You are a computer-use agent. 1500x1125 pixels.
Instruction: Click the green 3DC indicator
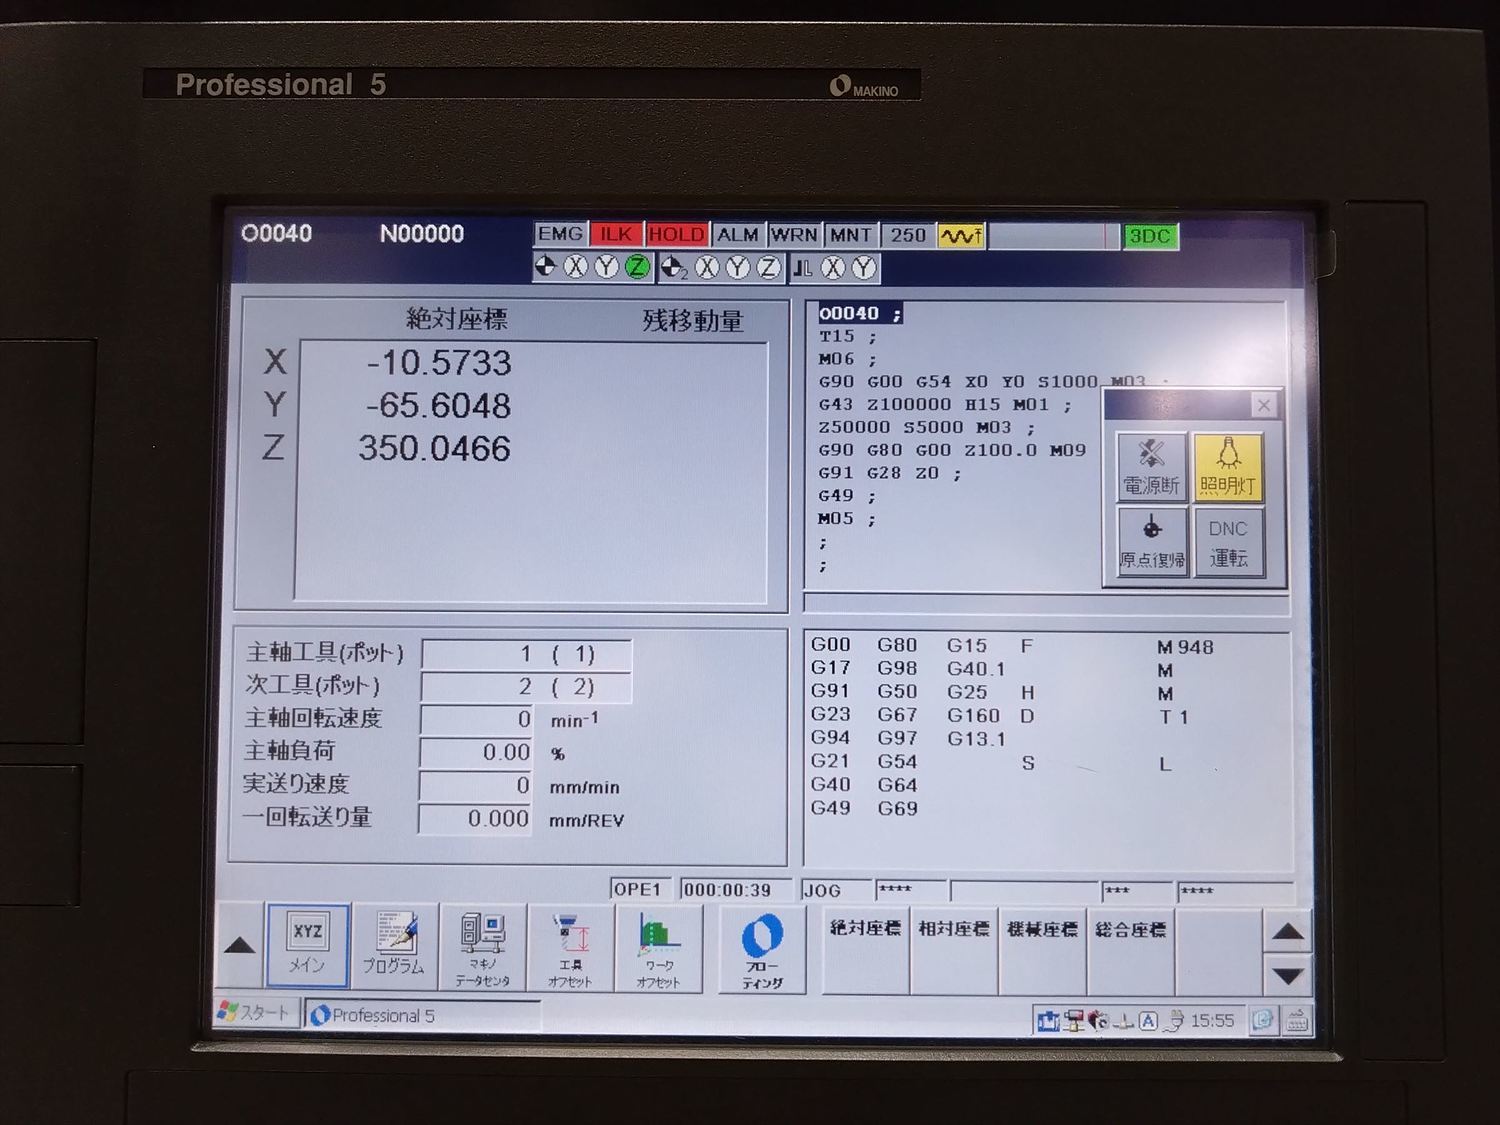point(1150,236)
